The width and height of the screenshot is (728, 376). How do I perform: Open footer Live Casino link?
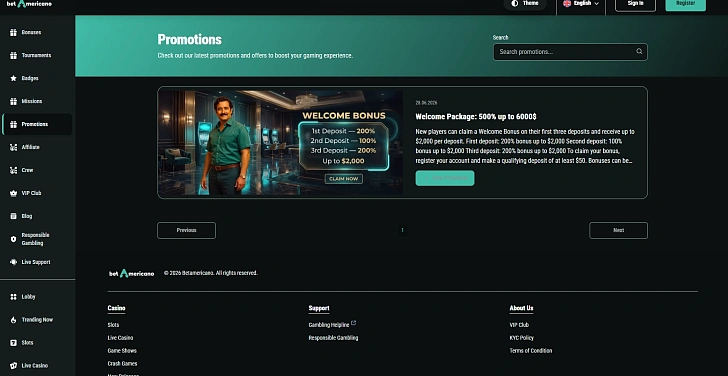click(x=120, y=338)
